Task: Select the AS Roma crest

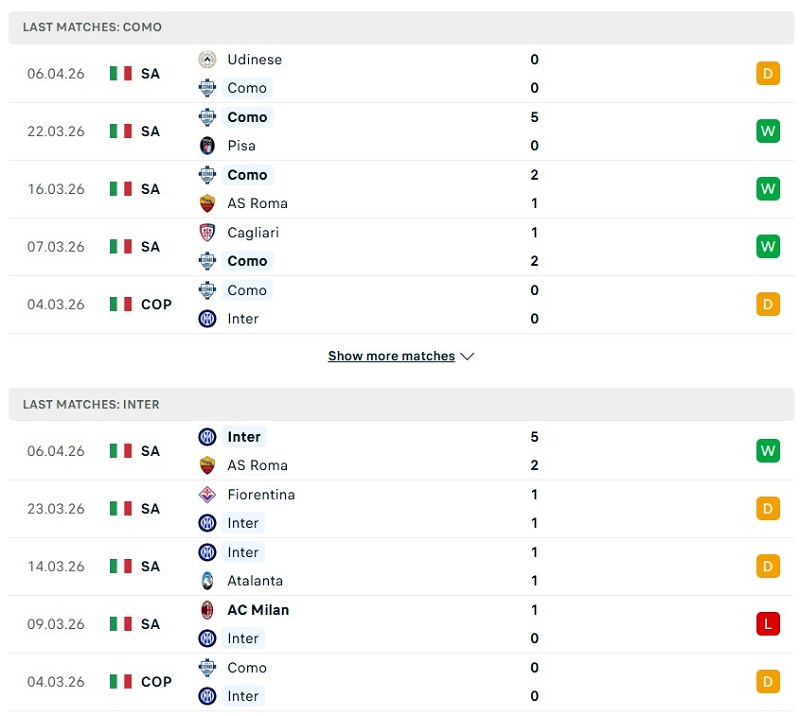Action: 207,203
